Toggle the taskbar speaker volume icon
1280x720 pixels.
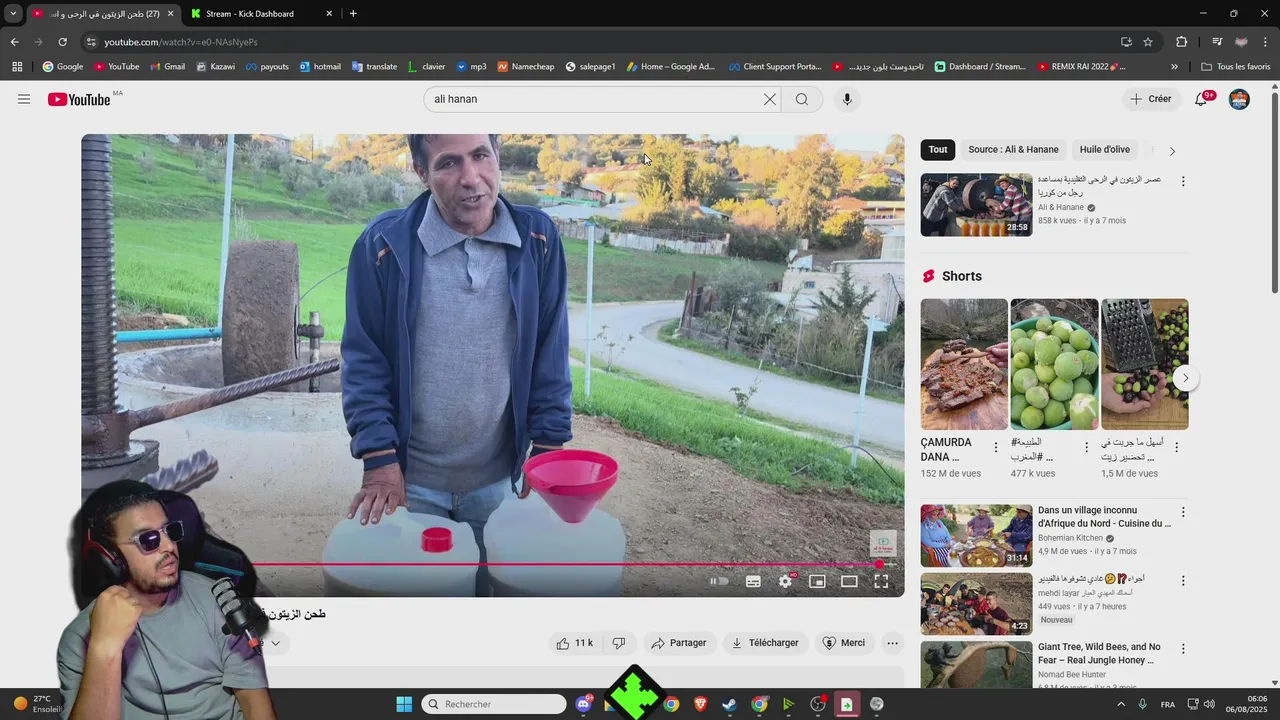coord(1210,704)
